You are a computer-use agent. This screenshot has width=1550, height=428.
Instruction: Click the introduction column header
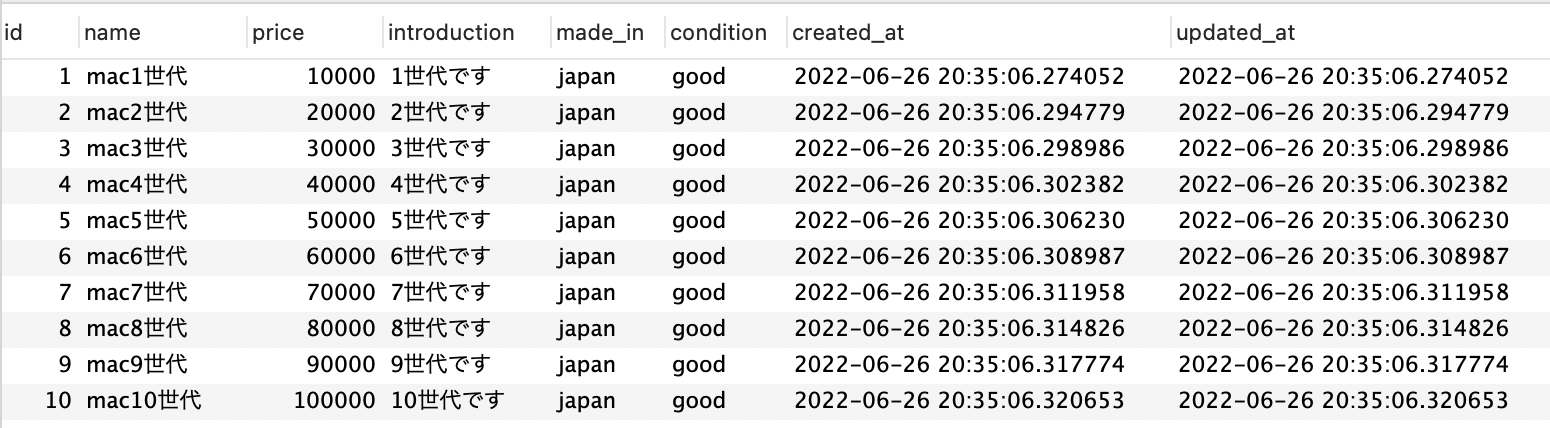pyautogui.click(x=466, y=32)
